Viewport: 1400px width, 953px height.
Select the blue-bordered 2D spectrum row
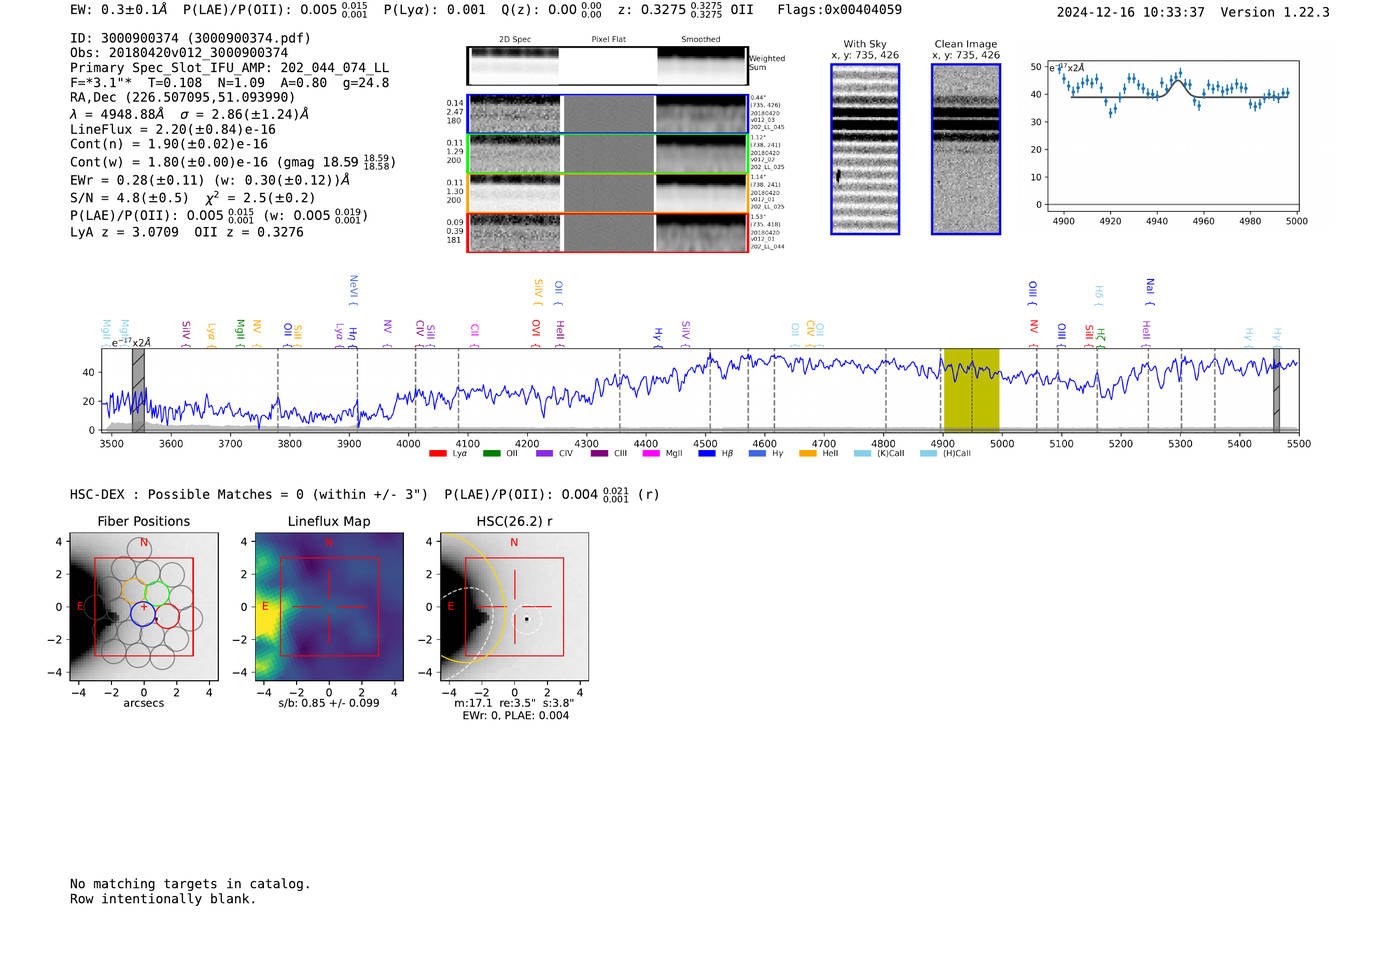click(607, 114)
